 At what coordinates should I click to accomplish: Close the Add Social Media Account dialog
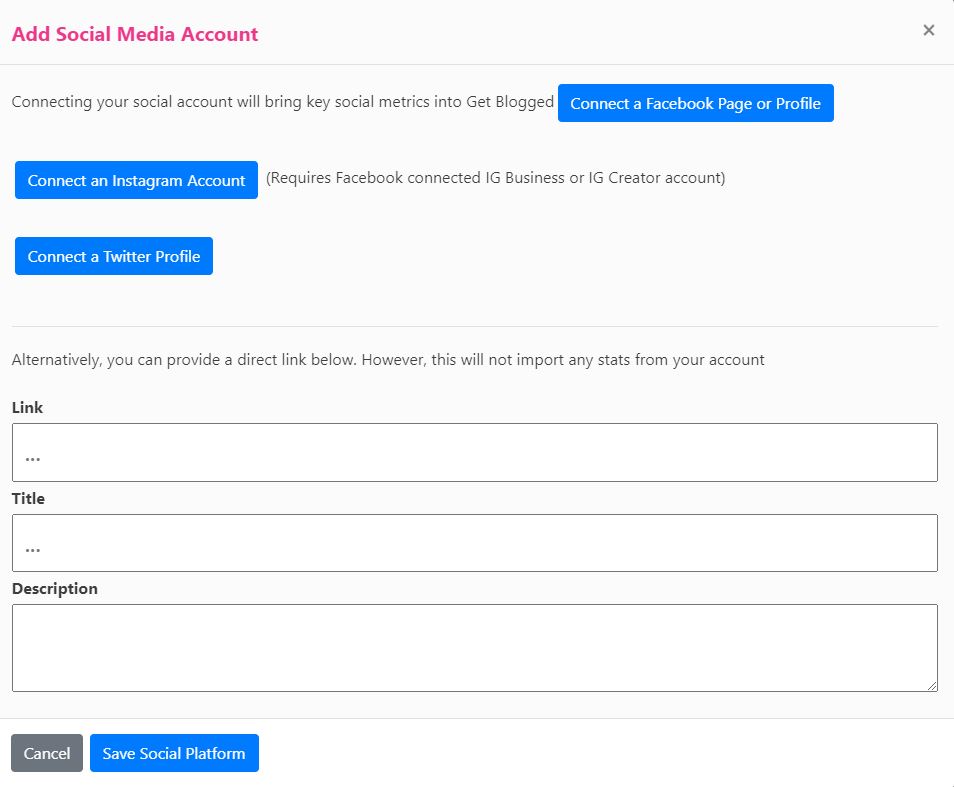[x=928, y=30]
